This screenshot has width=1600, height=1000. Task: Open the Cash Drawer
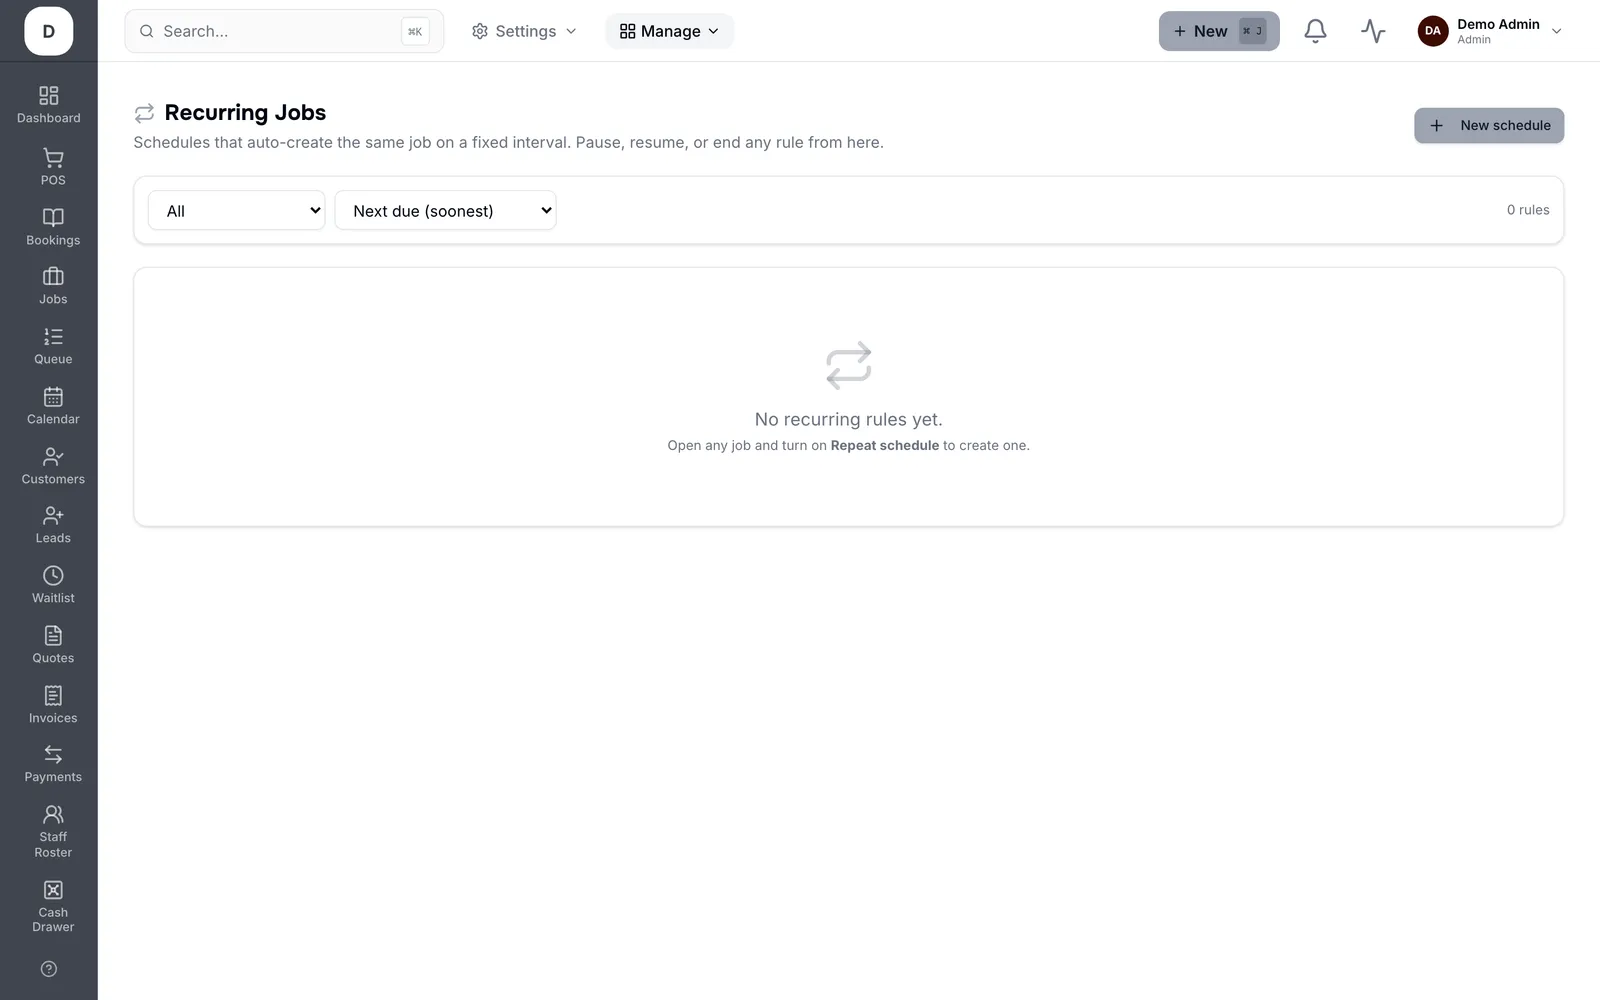pyautogui.click(x=53, y=907)
